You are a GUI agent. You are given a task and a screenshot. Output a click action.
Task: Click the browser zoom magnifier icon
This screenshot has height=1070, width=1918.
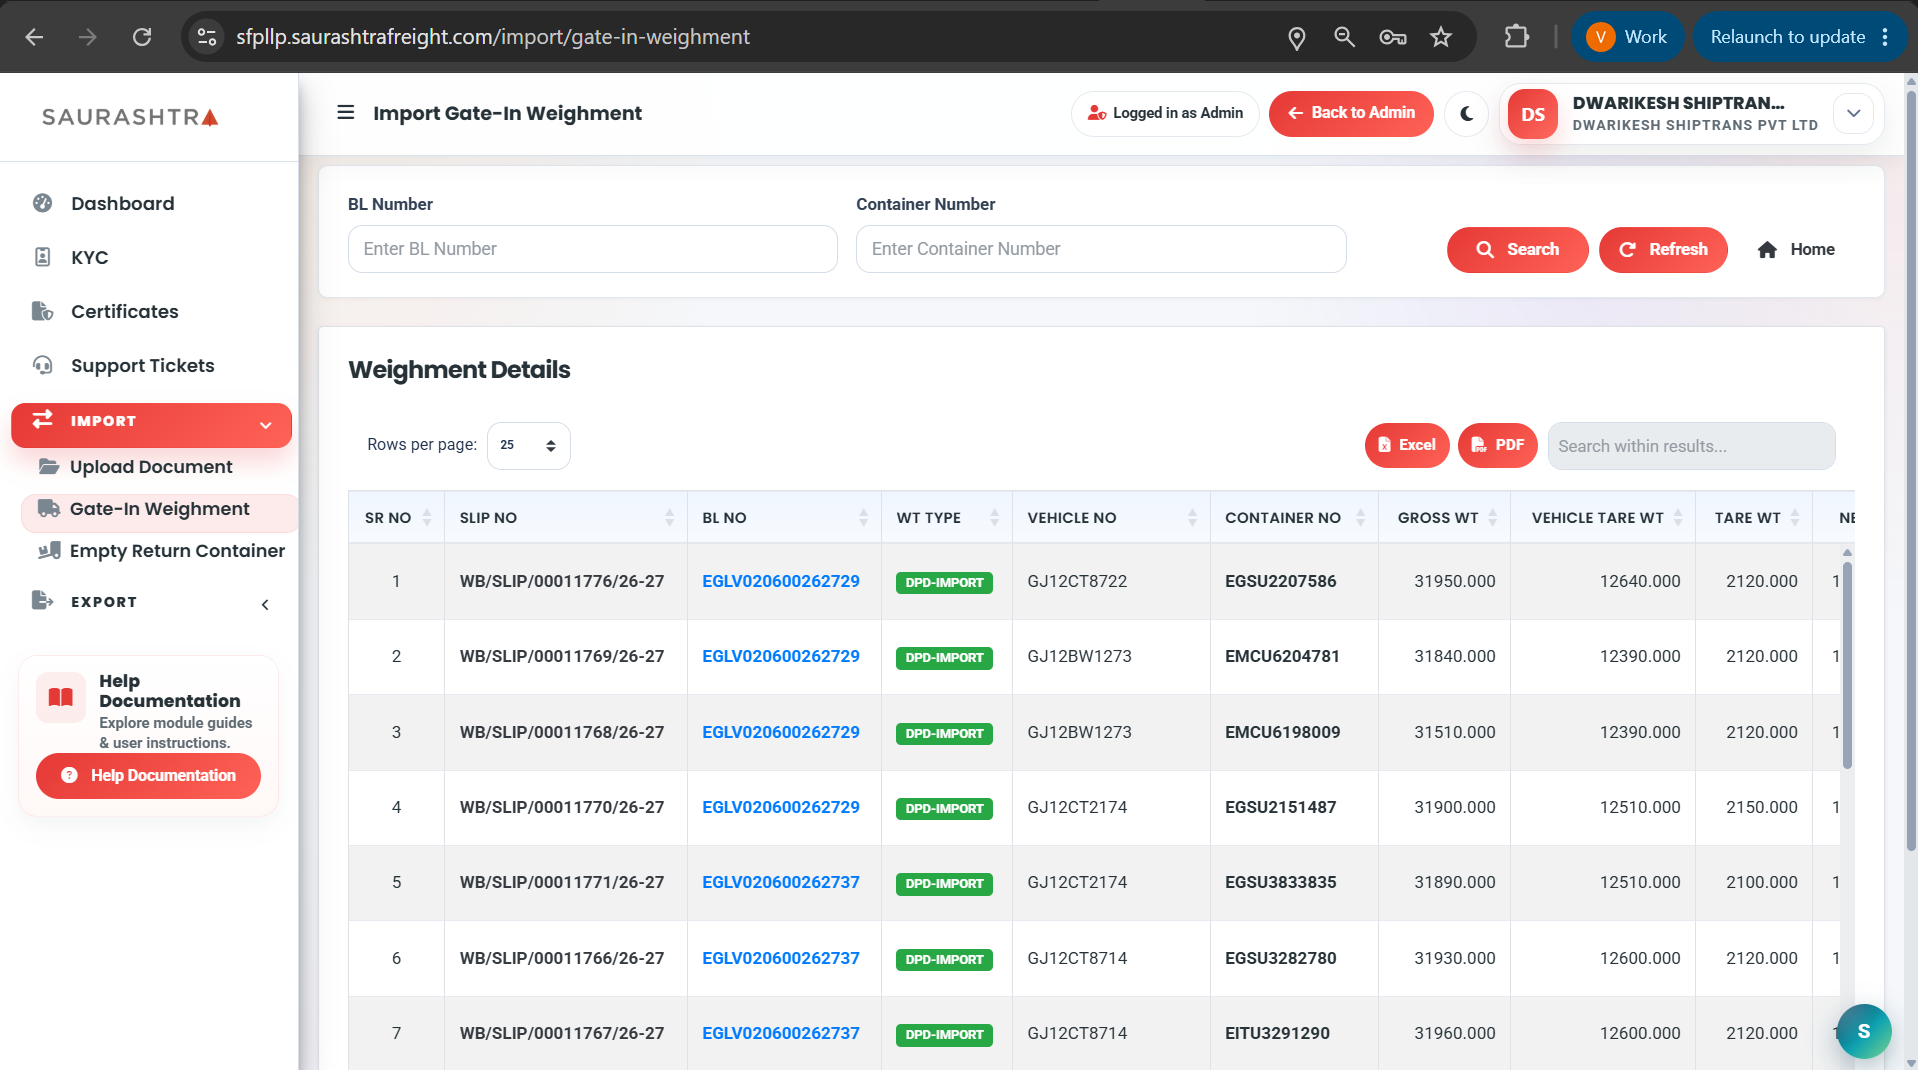pos(1344,37)
